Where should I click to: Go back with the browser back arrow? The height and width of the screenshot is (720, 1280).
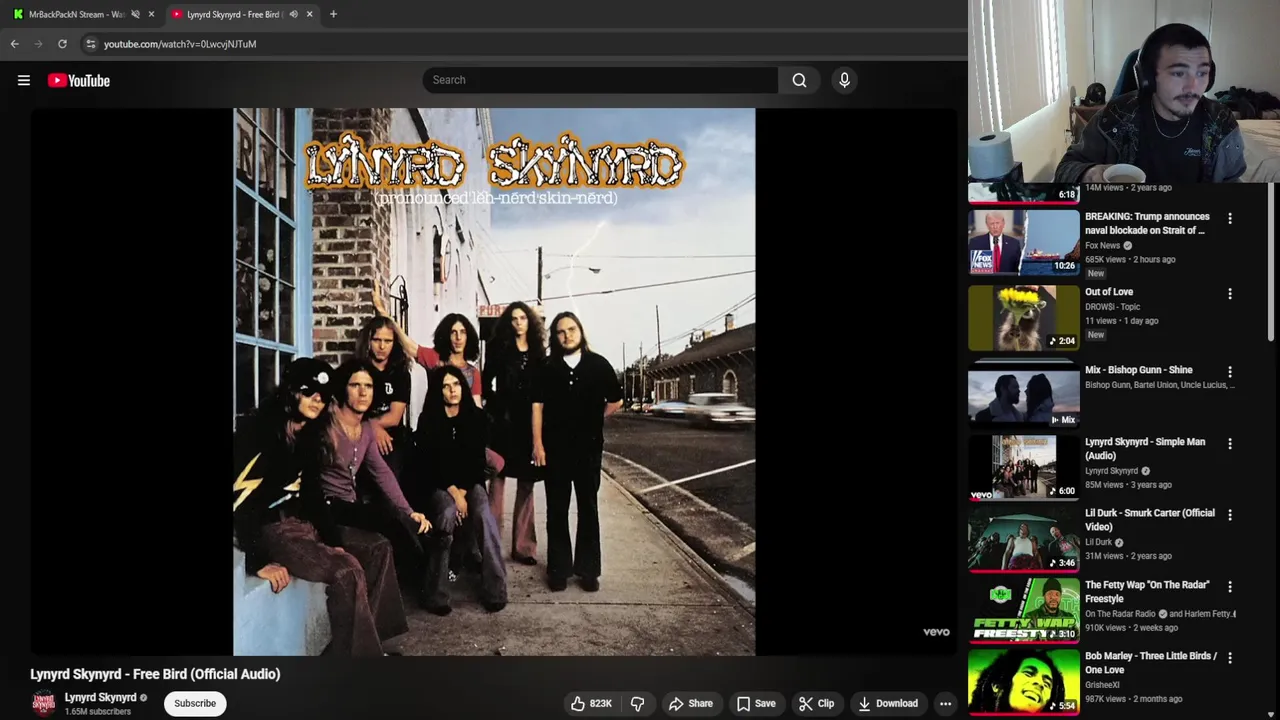pyautogui.click(x=15, y=44)
